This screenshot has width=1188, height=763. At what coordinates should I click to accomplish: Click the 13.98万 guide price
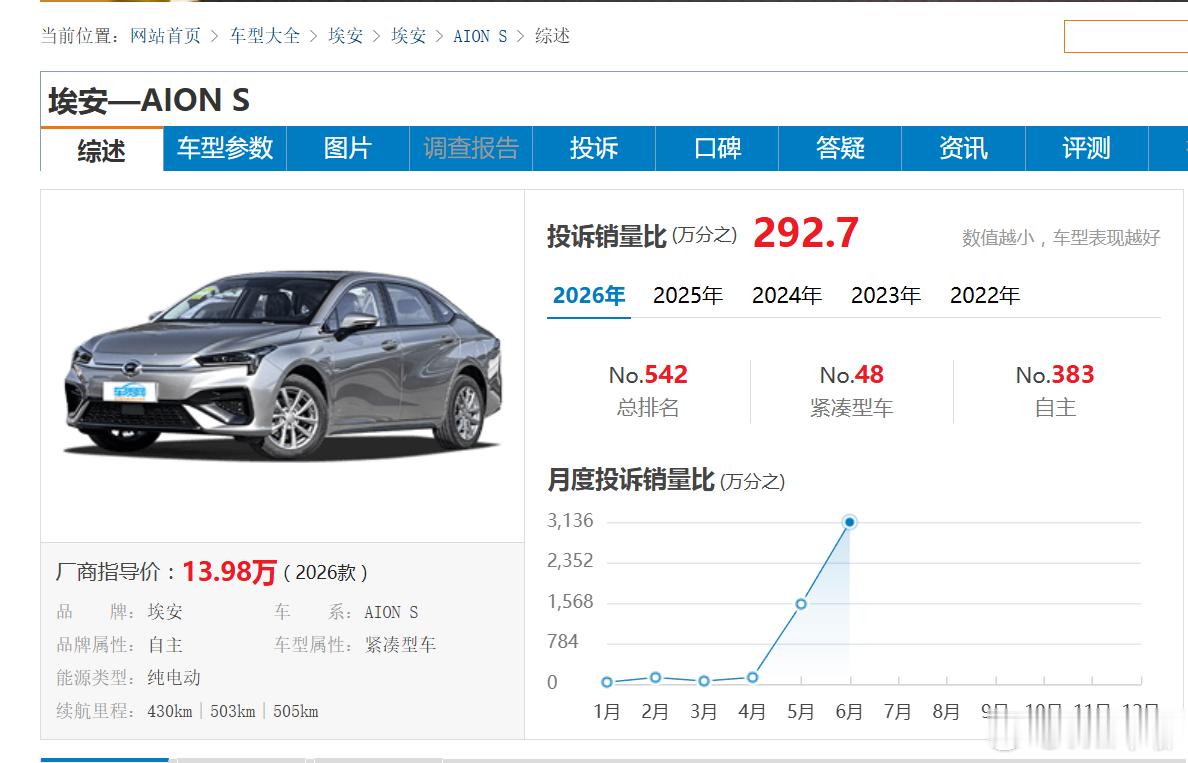(230, 571)
